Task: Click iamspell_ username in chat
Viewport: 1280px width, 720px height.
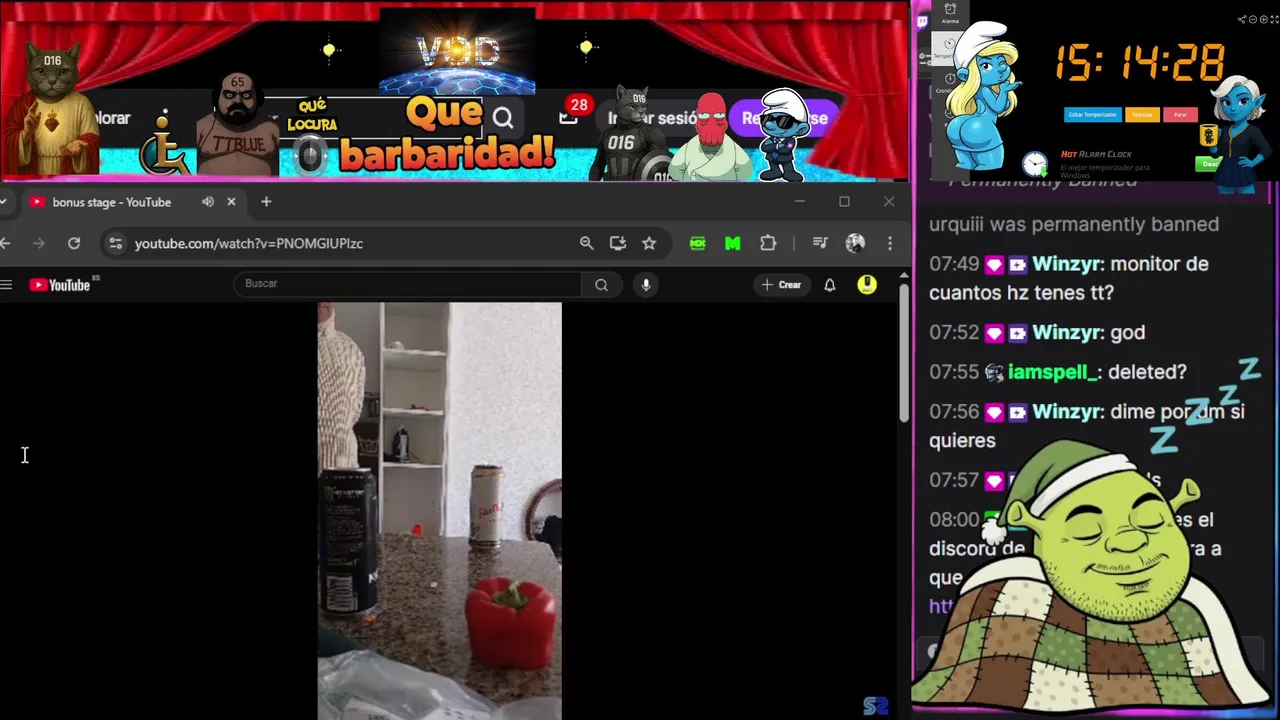Action: (x=1054, y=372)
